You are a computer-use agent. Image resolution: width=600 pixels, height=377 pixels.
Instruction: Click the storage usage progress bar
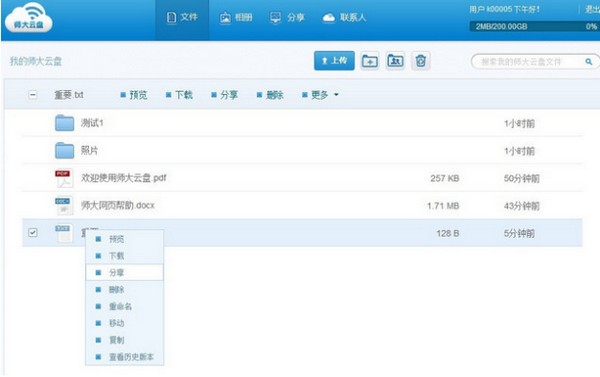pyautogui.click(x=534, y=26)
